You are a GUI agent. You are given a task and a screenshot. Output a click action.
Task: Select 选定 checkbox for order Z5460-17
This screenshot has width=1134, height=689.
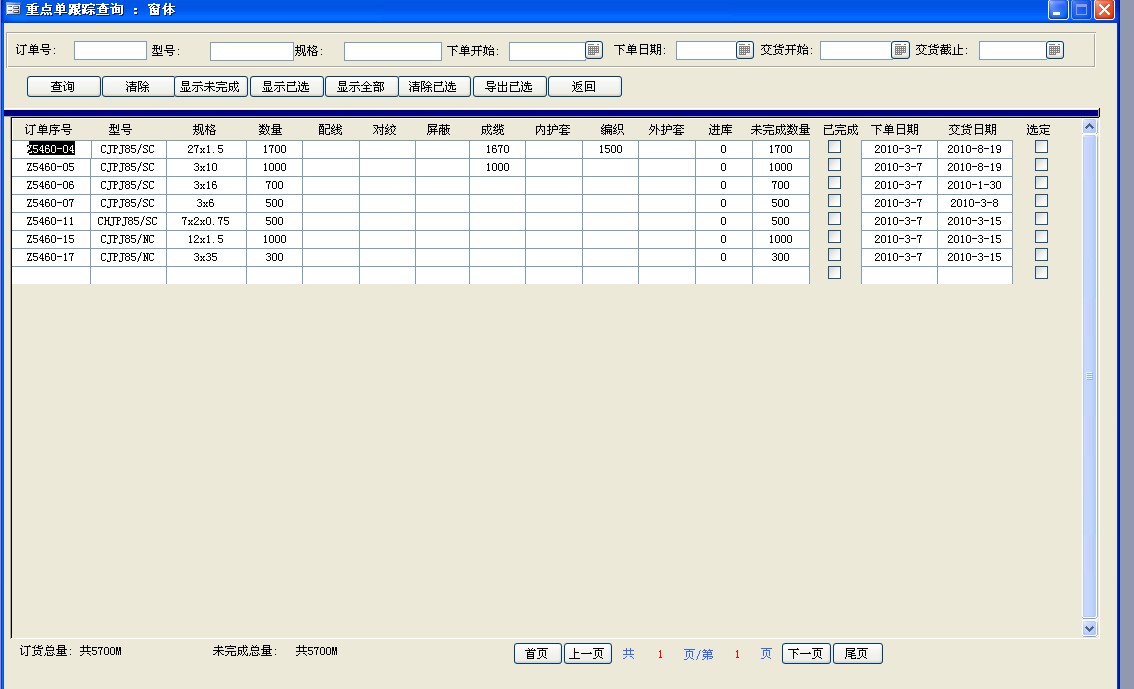[1041, 255]
